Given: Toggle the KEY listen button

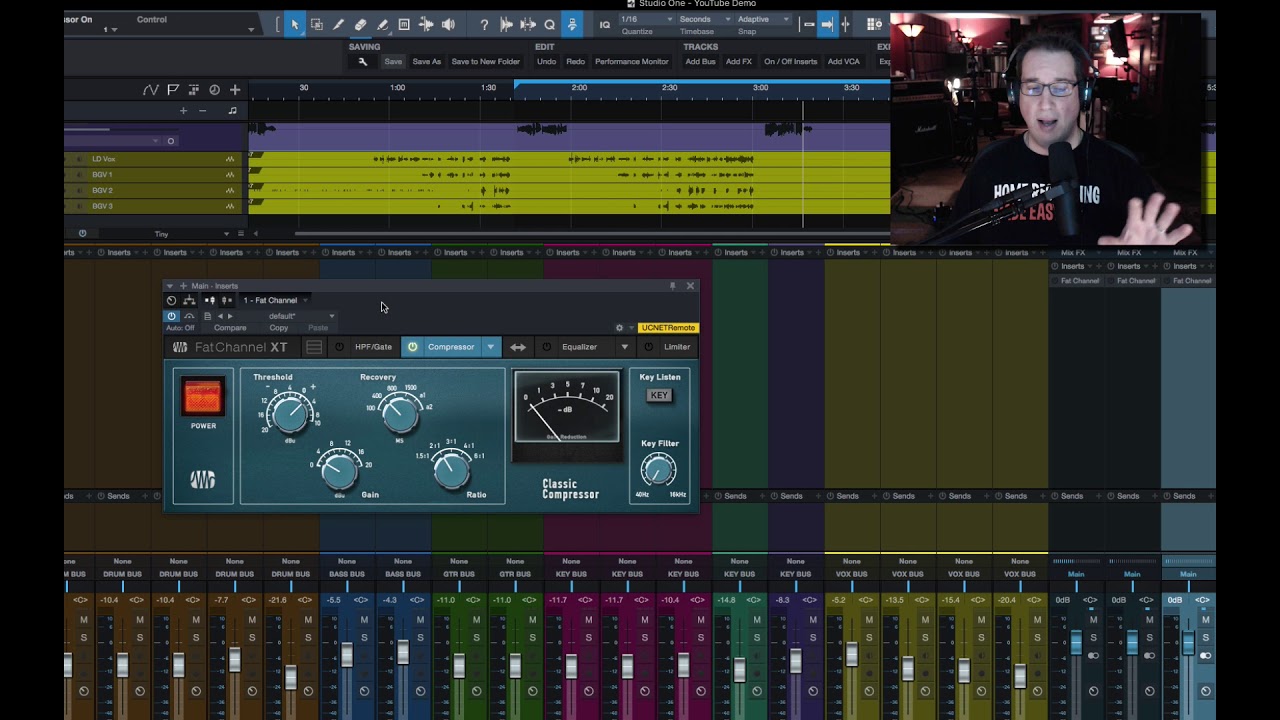Looking at the screenshot, I should tap(659, 395).
